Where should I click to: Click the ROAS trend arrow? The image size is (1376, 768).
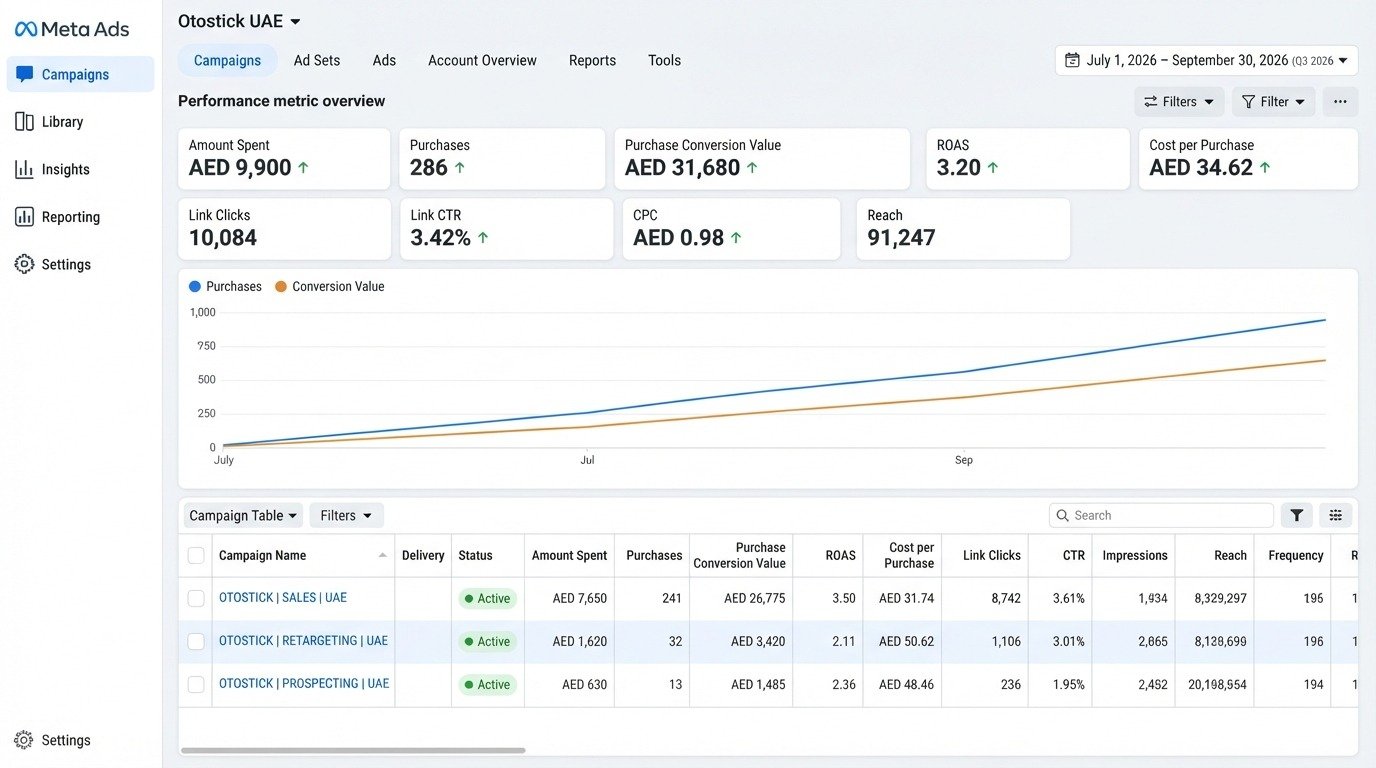(x=993, y=168)
